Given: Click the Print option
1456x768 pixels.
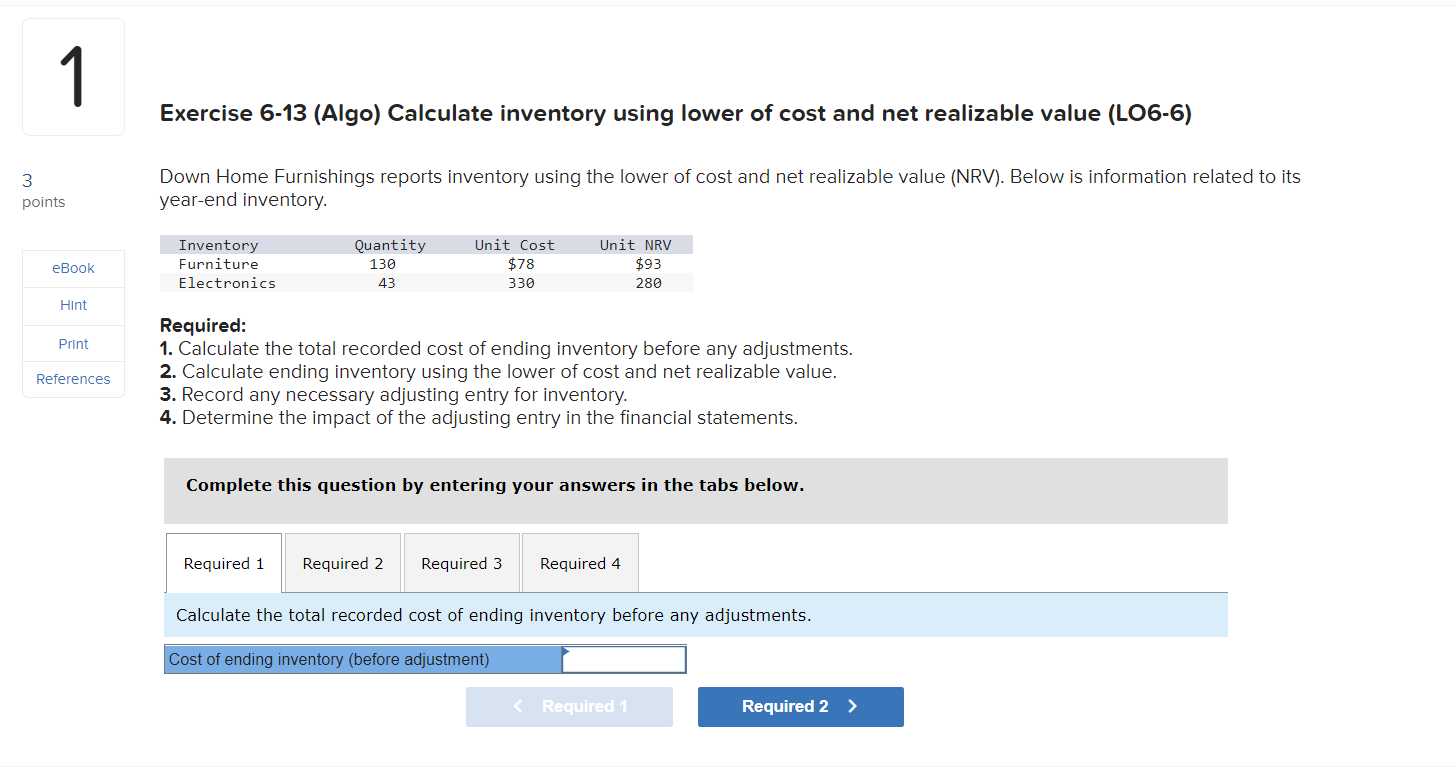Looking at the screenshot, I should [x=72, y=343].
